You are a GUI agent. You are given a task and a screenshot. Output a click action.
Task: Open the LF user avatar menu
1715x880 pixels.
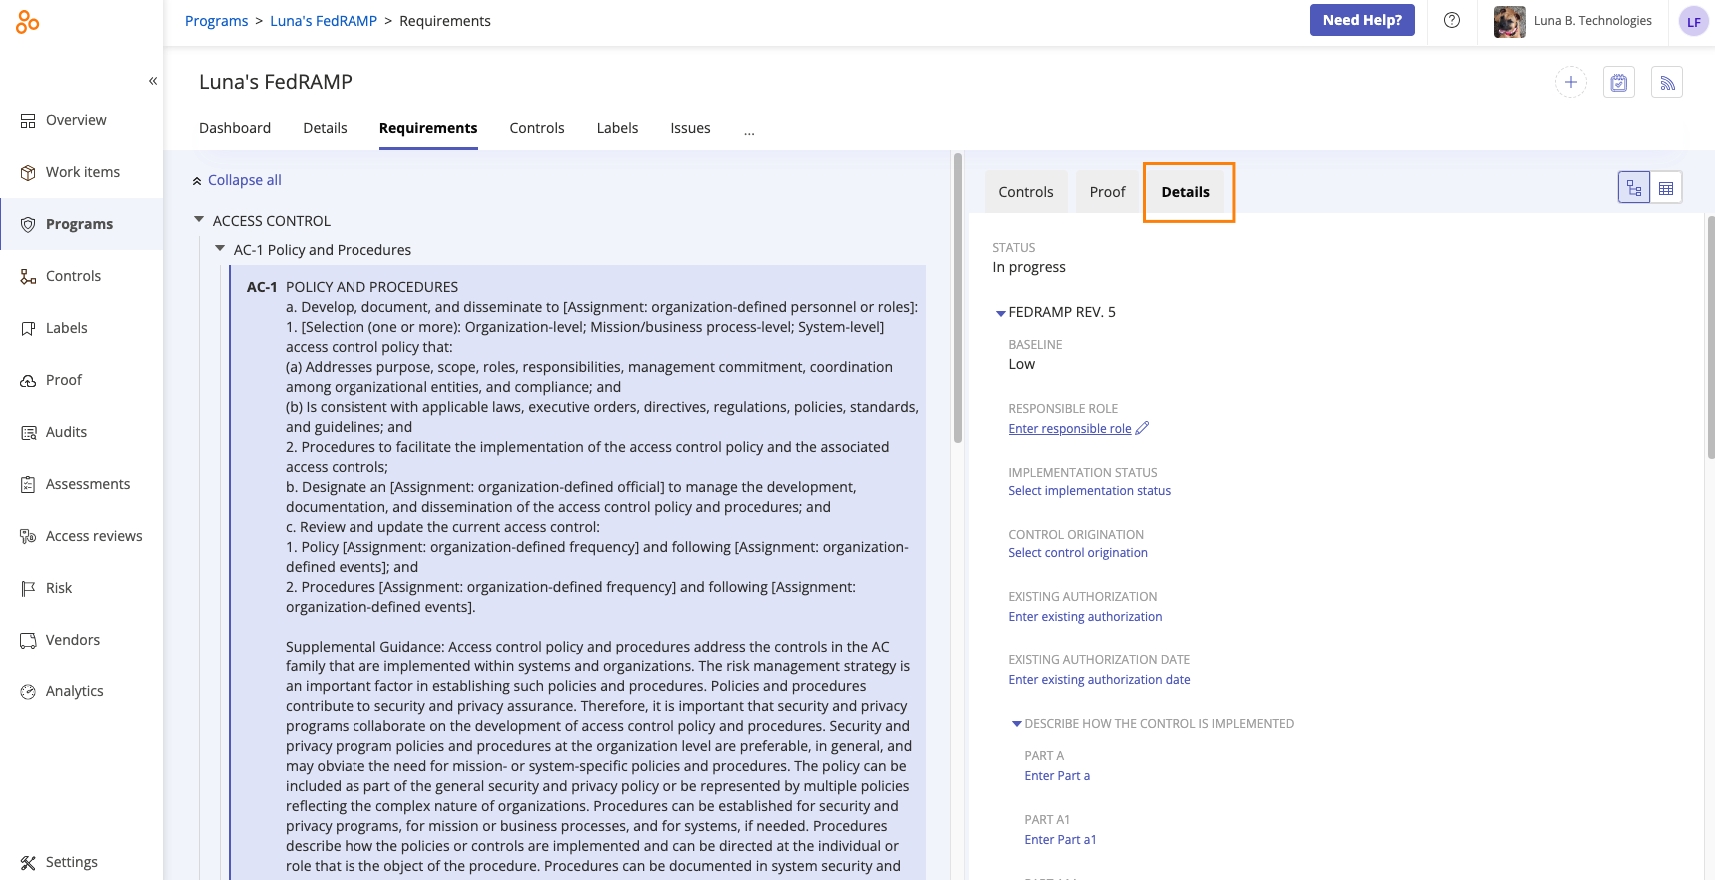(x=1693, y=21)
